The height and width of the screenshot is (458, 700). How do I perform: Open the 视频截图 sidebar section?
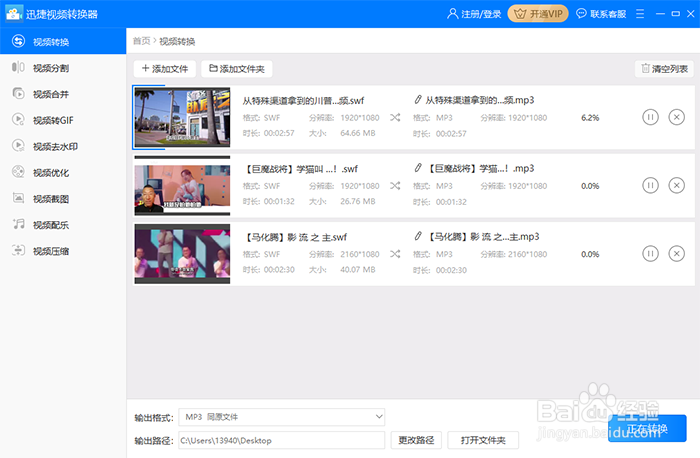[x=63, y=199]
